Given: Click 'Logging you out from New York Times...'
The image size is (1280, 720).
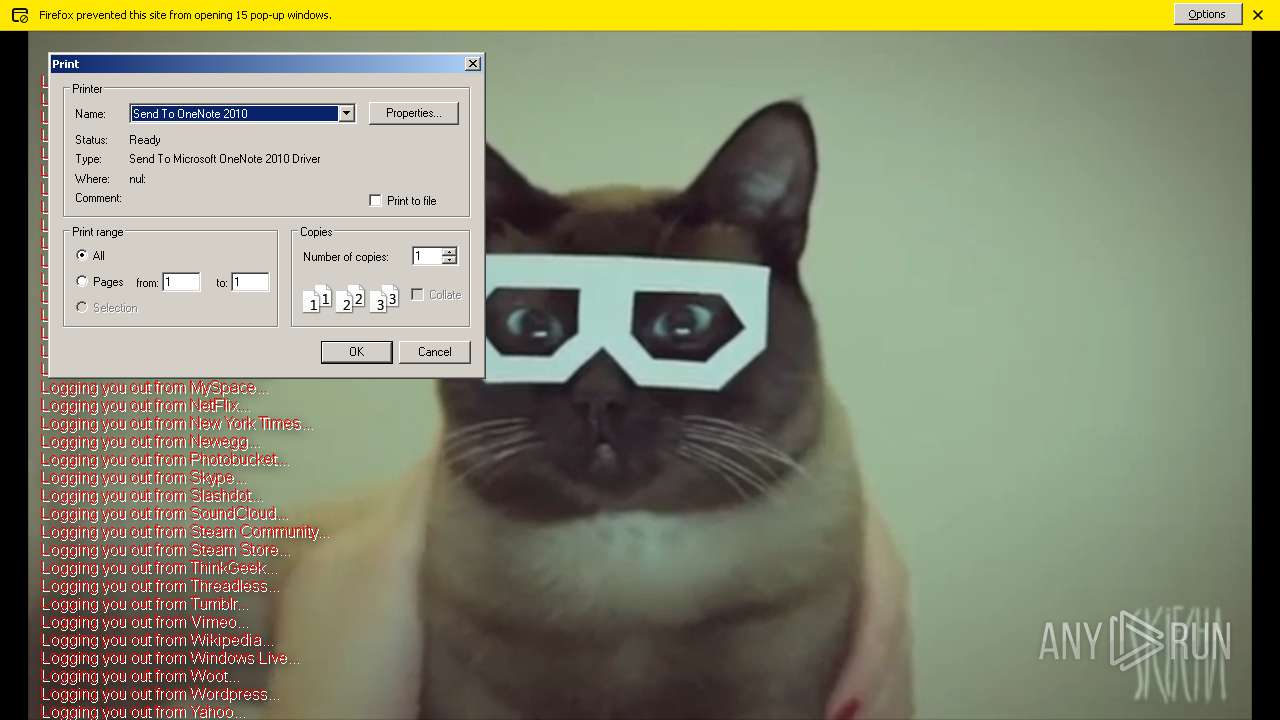Looking at the screenshot, I should (177, 424).
